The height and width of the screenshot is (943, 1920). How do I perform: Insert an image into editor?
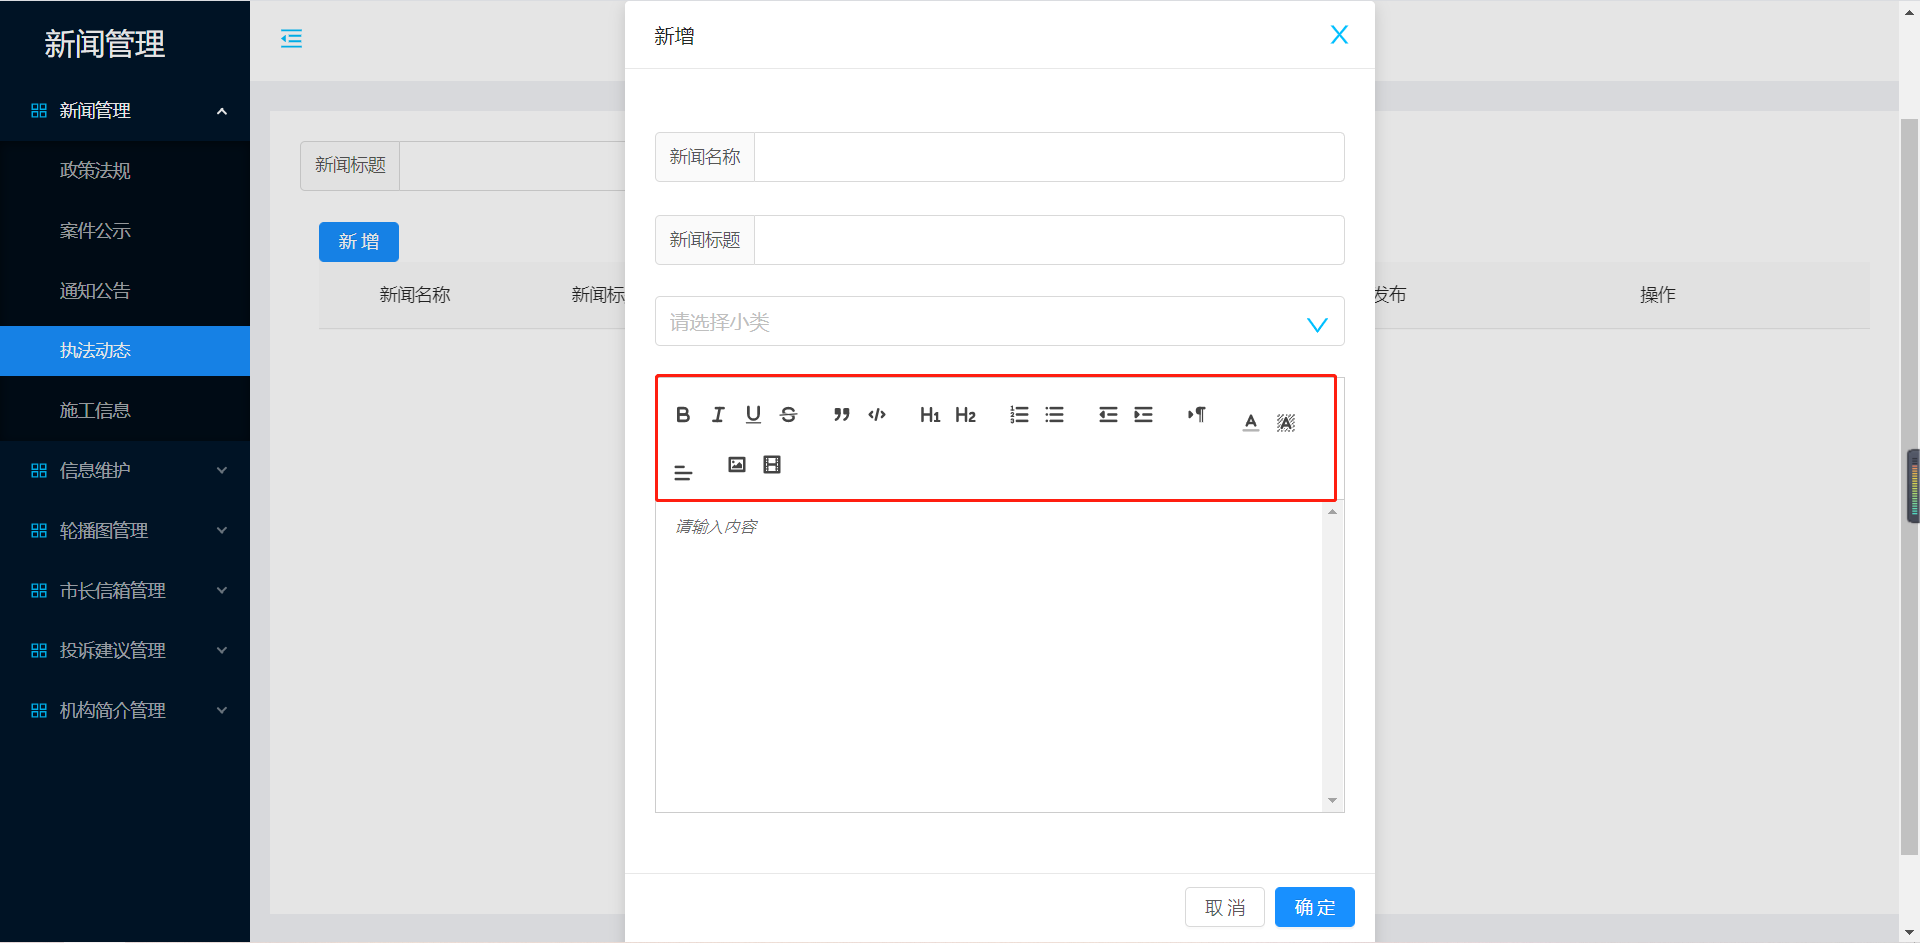737,464
